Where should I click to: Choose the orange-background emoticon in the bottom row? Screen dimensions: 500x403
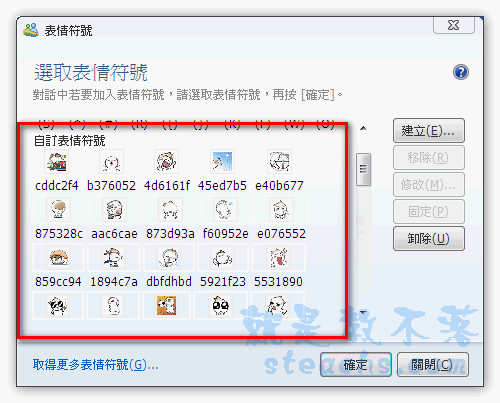(x=167, y=306)
